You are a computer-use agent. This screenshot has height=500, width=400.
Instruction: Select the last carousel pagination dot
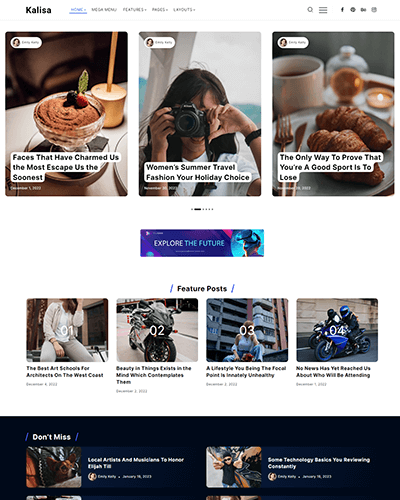(212, 209)
